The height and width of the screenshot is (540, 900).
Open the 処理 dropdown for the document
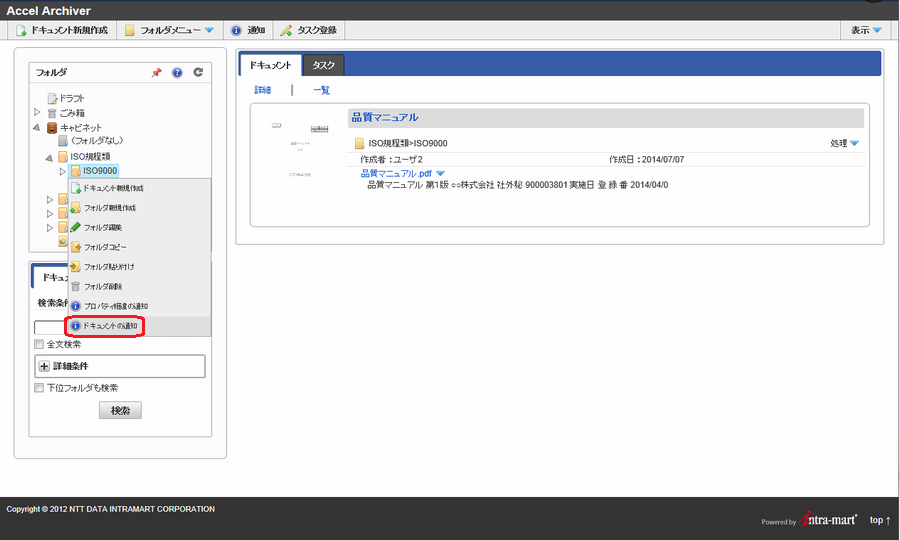(x=845, y=144)
